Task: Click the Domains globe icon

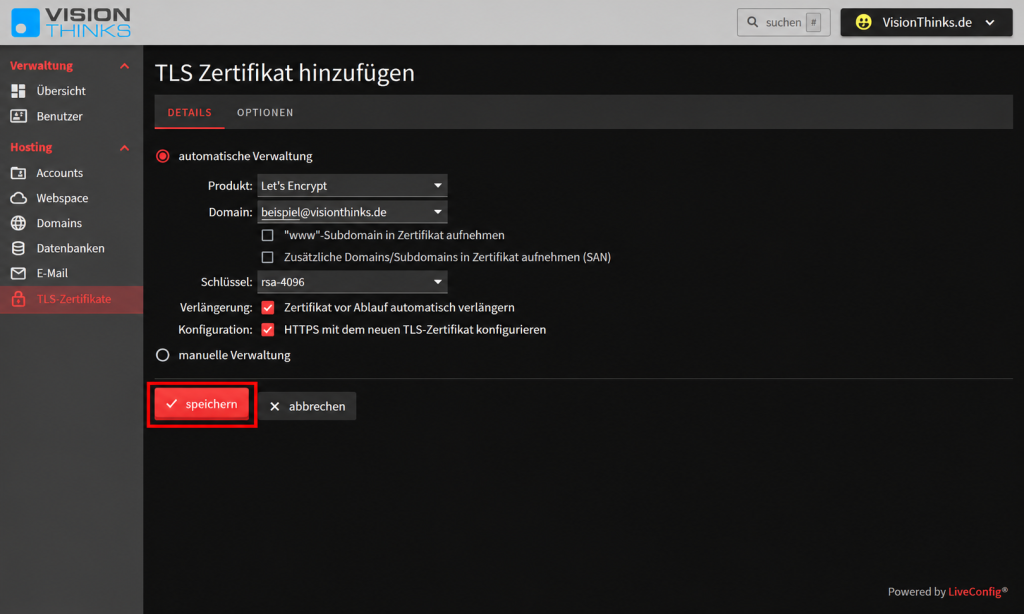Action: pos(18,223)
